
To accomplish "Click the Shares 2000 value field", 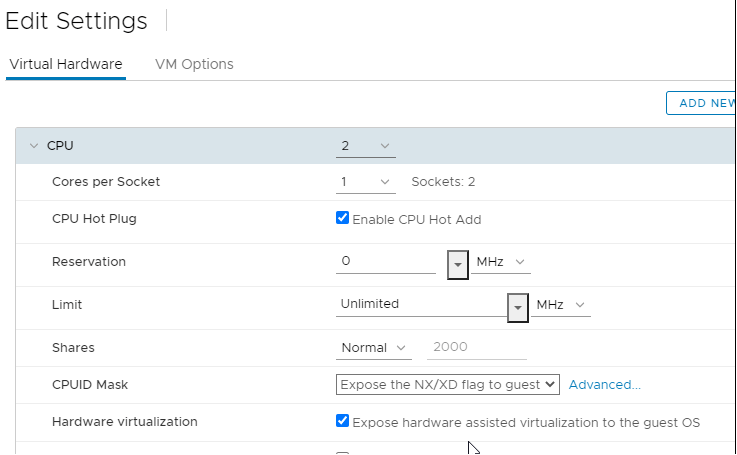I will coord(477,347).
